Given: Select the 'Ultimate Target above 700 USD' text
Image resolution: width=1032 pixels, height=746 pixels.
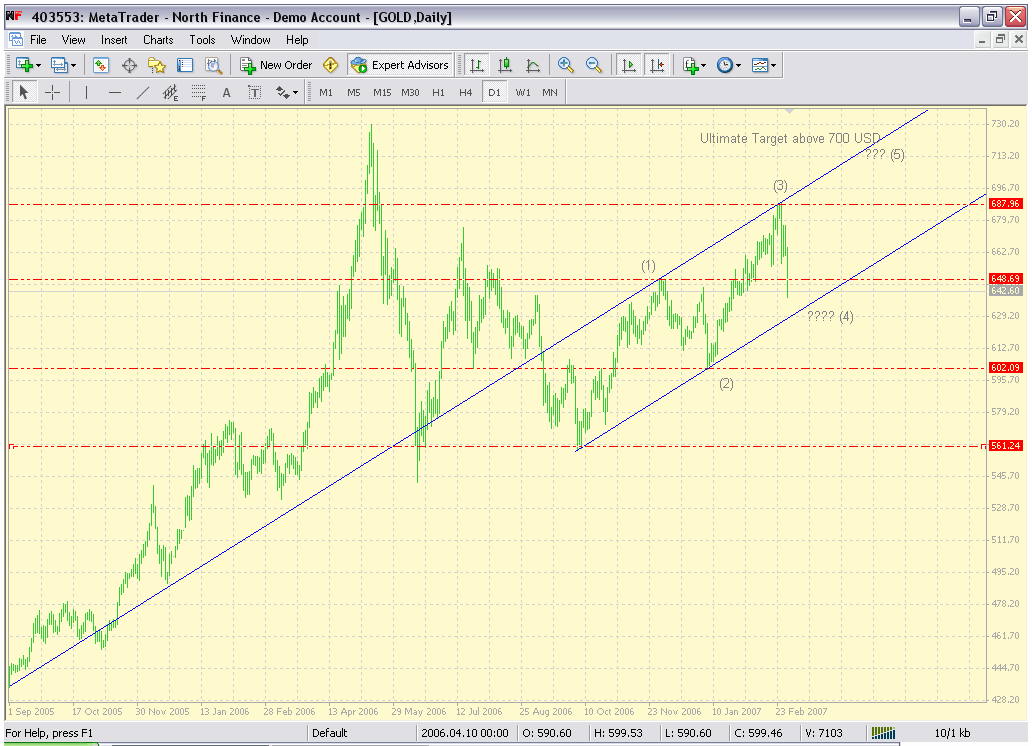Looking at the screenshot, I should pos(790,138).
